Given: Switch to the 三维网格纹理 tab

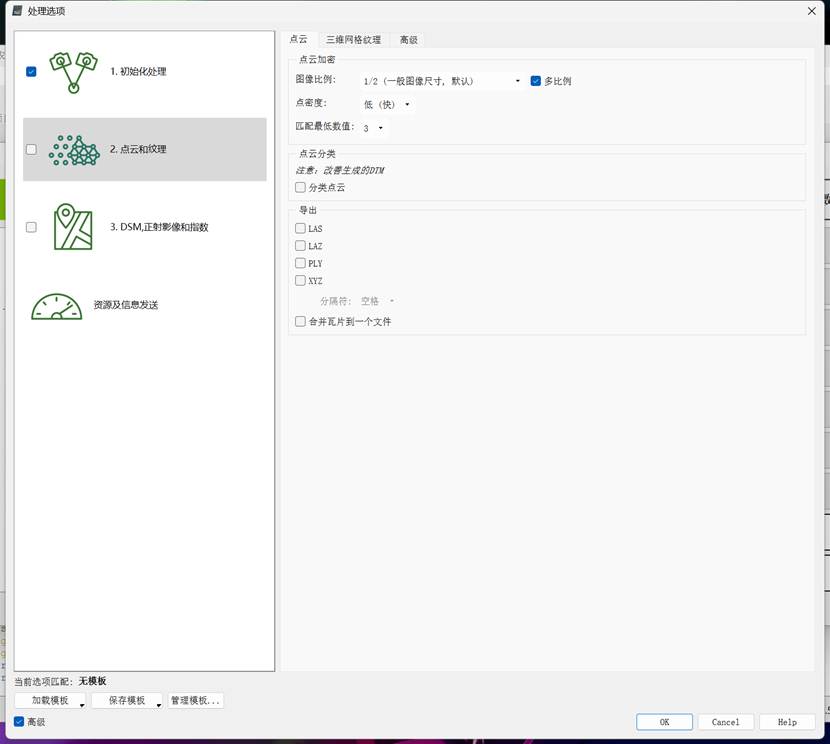Looking at the screenshot, I should pyautogui.click(x=353, y=40).
